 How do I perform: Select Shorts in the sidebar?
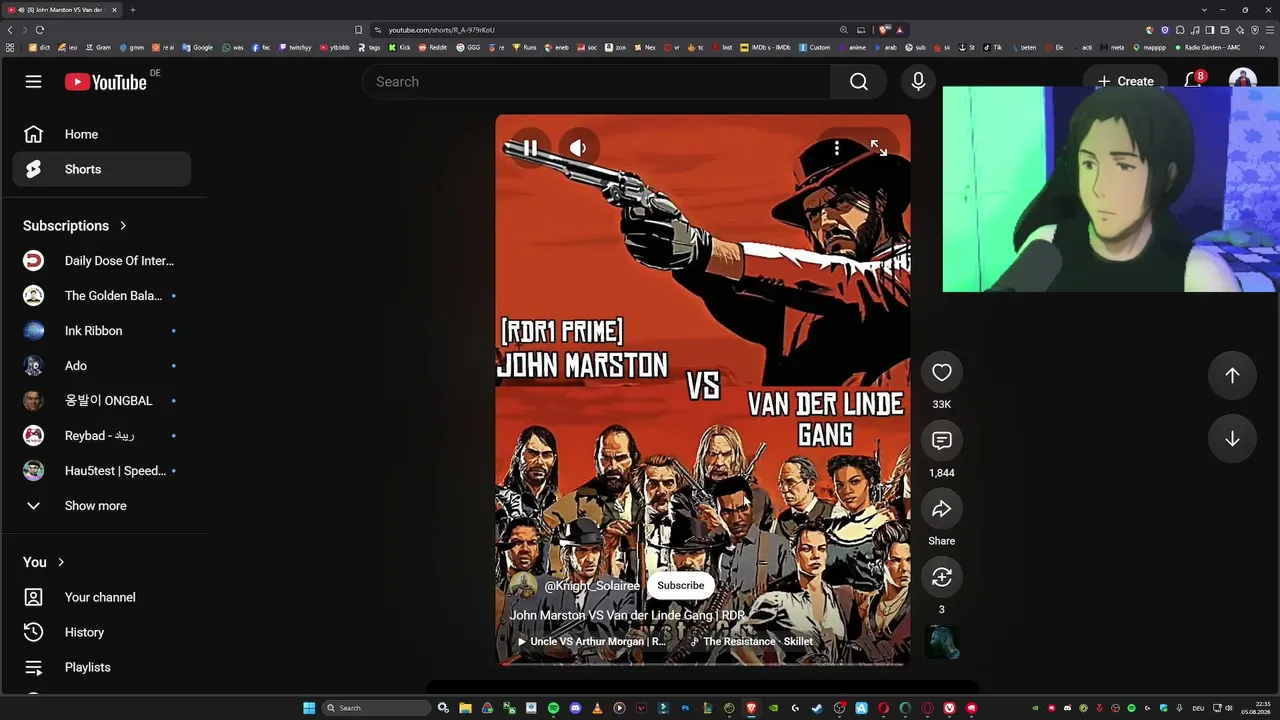click(101, 169)
